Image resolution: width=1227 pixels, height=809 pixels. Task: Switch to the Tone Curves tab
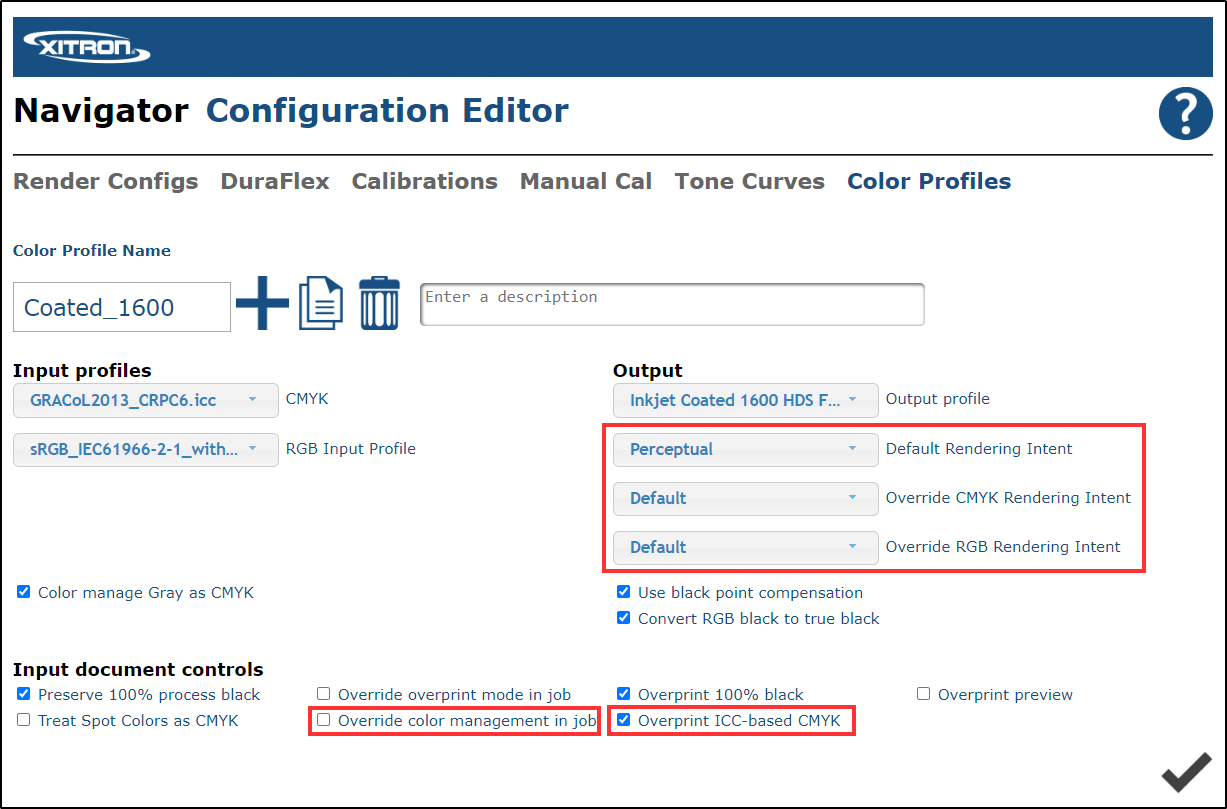(750, 182)
